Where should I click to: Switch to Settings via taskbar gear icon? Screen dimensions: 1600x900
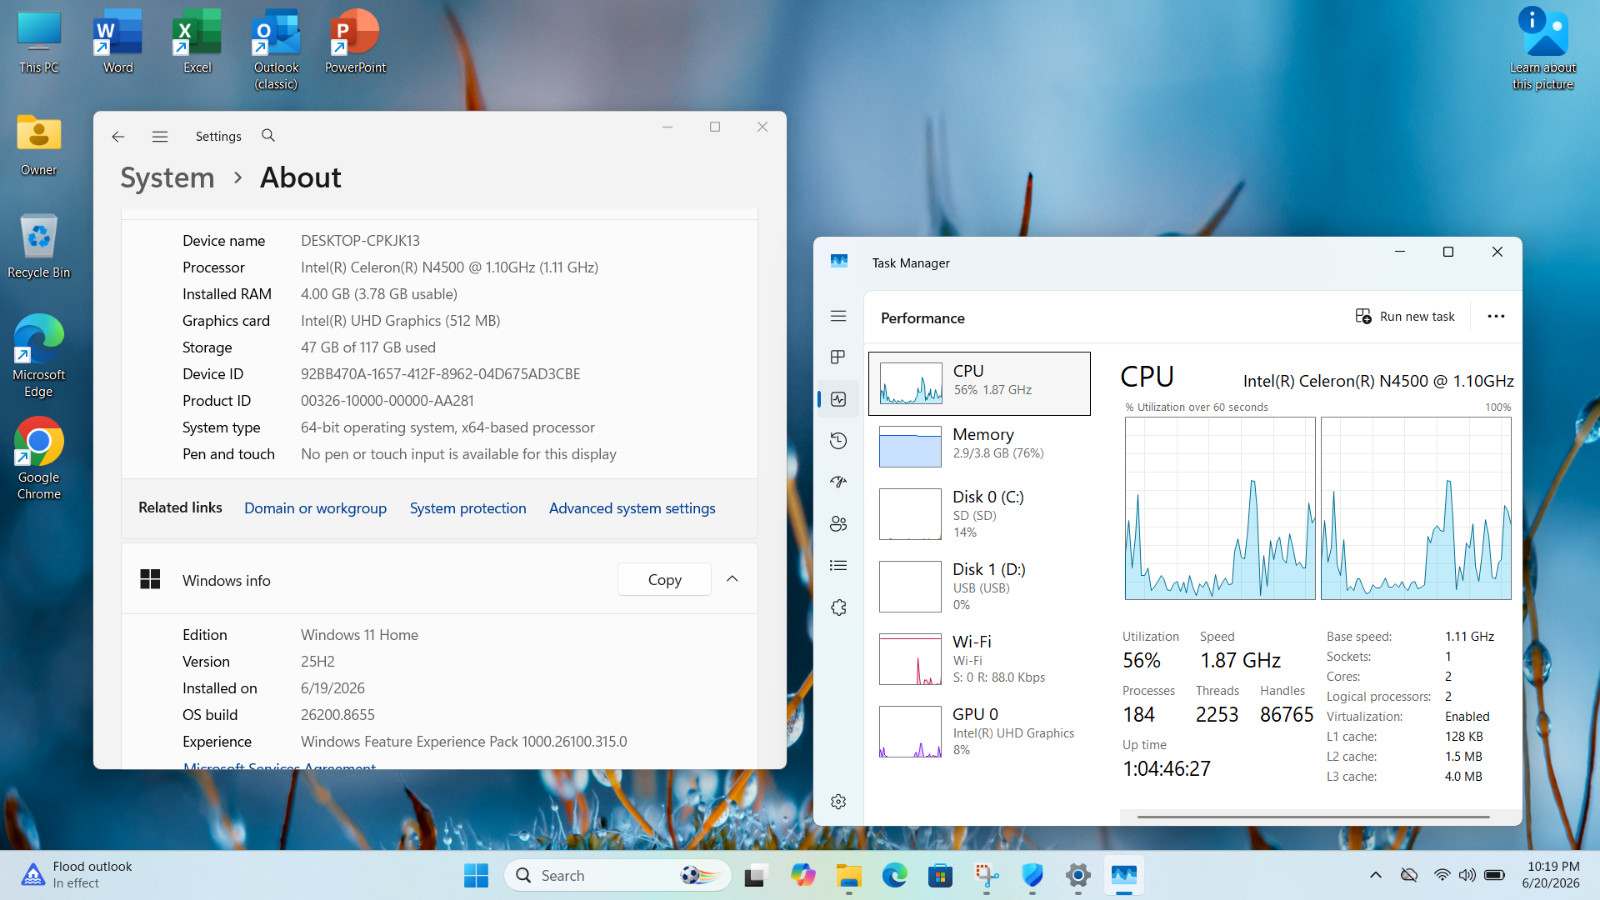[x=1078, y=876]
